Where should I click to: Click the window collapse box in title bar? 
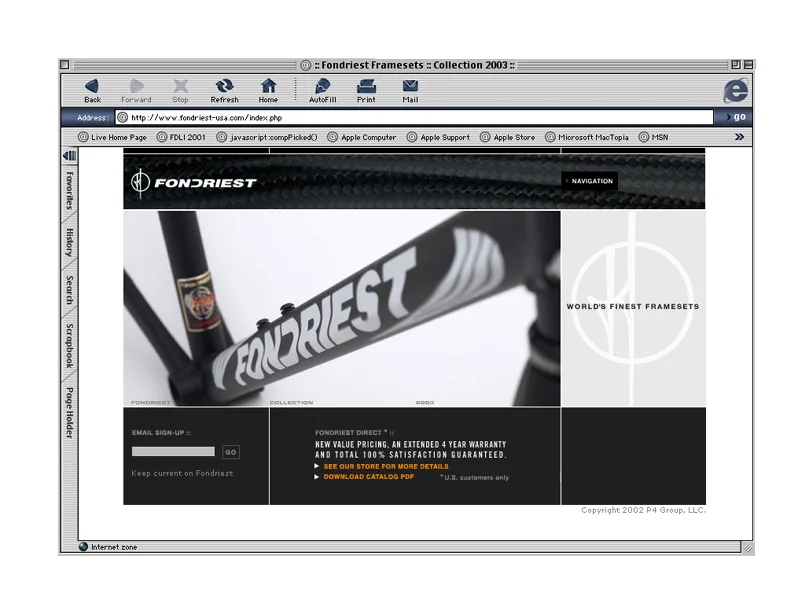click(748, 65)
